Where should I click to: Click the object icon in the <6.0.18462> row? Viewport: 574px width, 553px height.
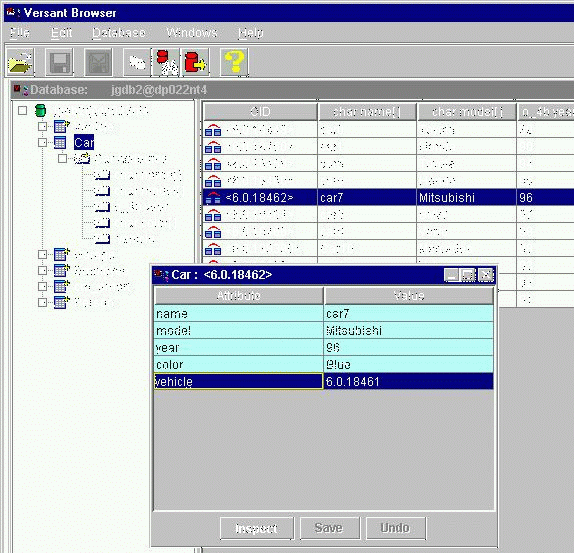coord(213,198)
